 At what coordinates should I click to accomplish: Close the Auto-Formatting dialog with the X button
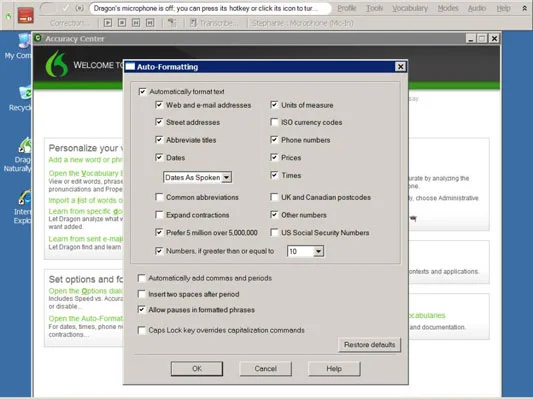point(400,67)
